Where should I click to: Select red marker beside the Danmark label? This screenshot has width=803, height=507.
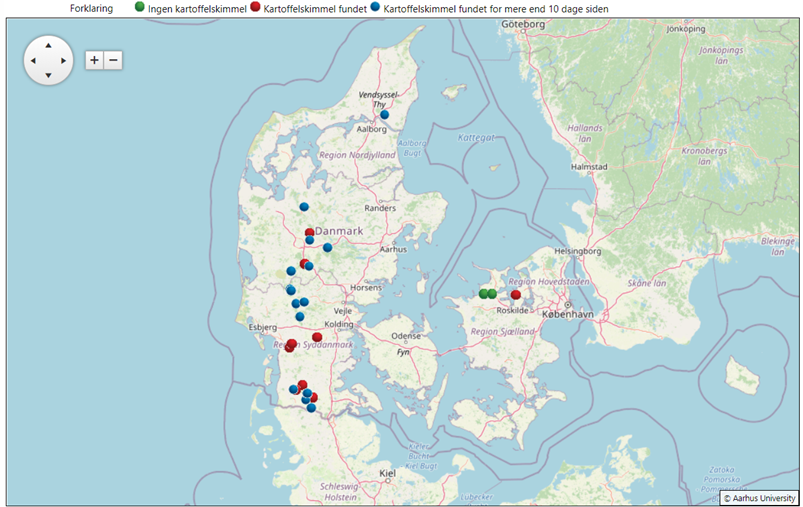click(310, 232)
